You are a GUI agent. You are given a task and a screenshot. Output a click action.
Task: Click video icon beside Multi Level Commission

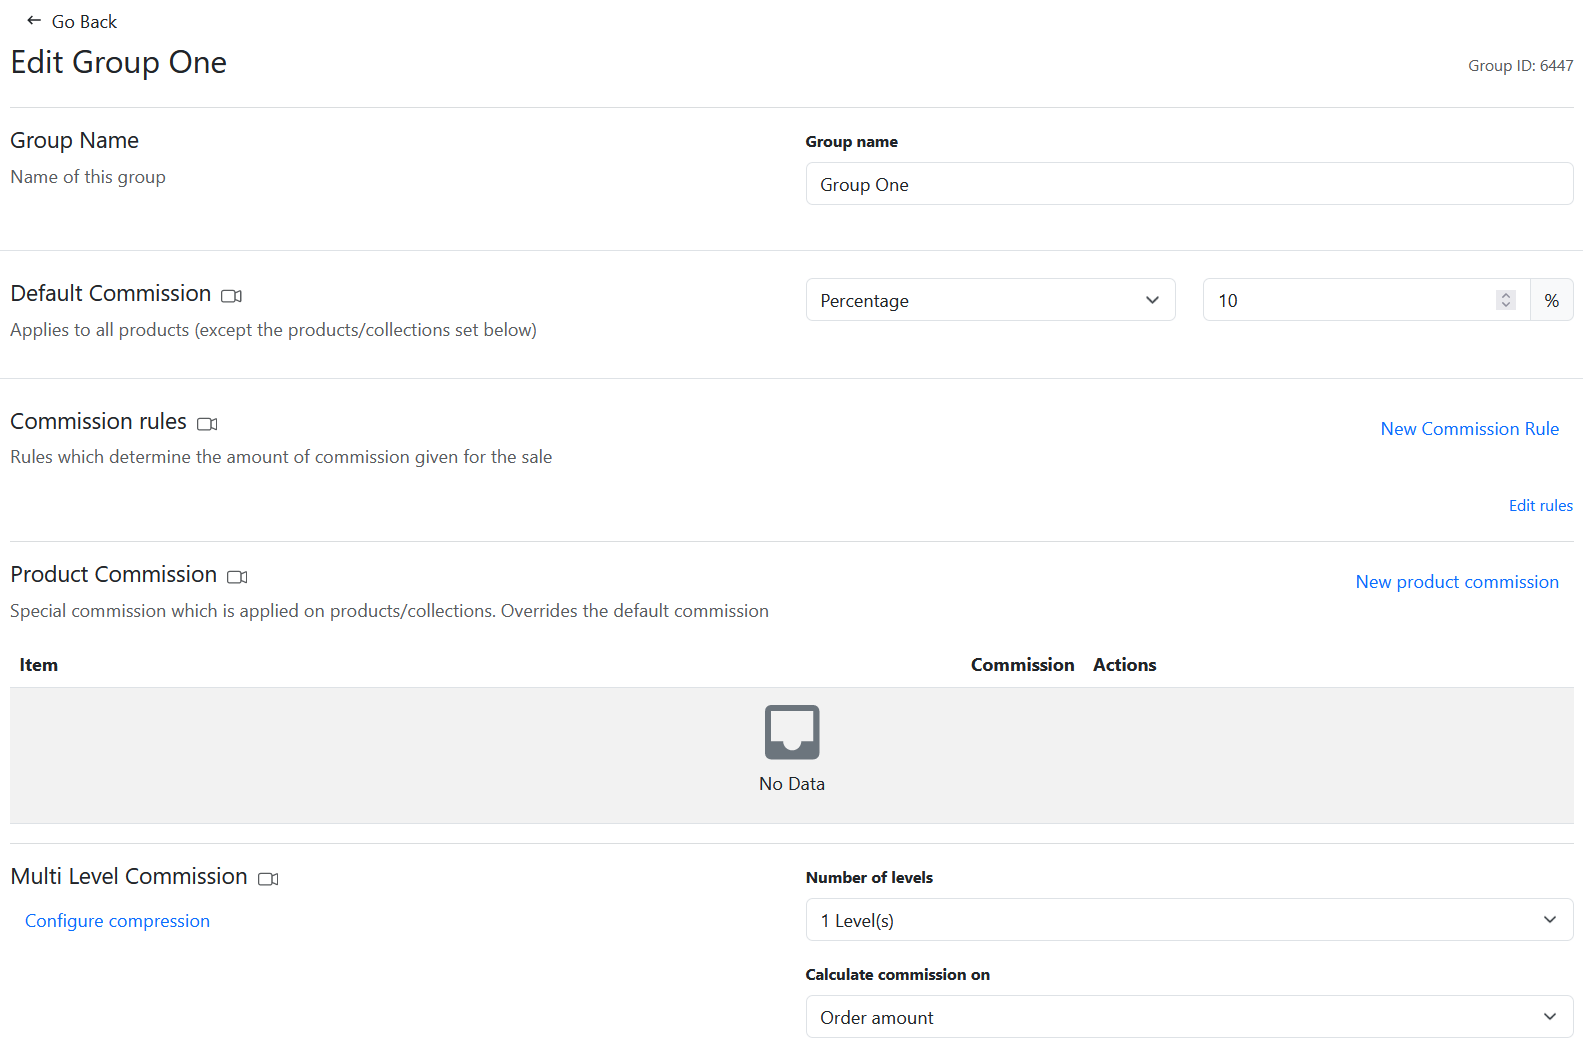pyautogui.click(x=268, y=879)
